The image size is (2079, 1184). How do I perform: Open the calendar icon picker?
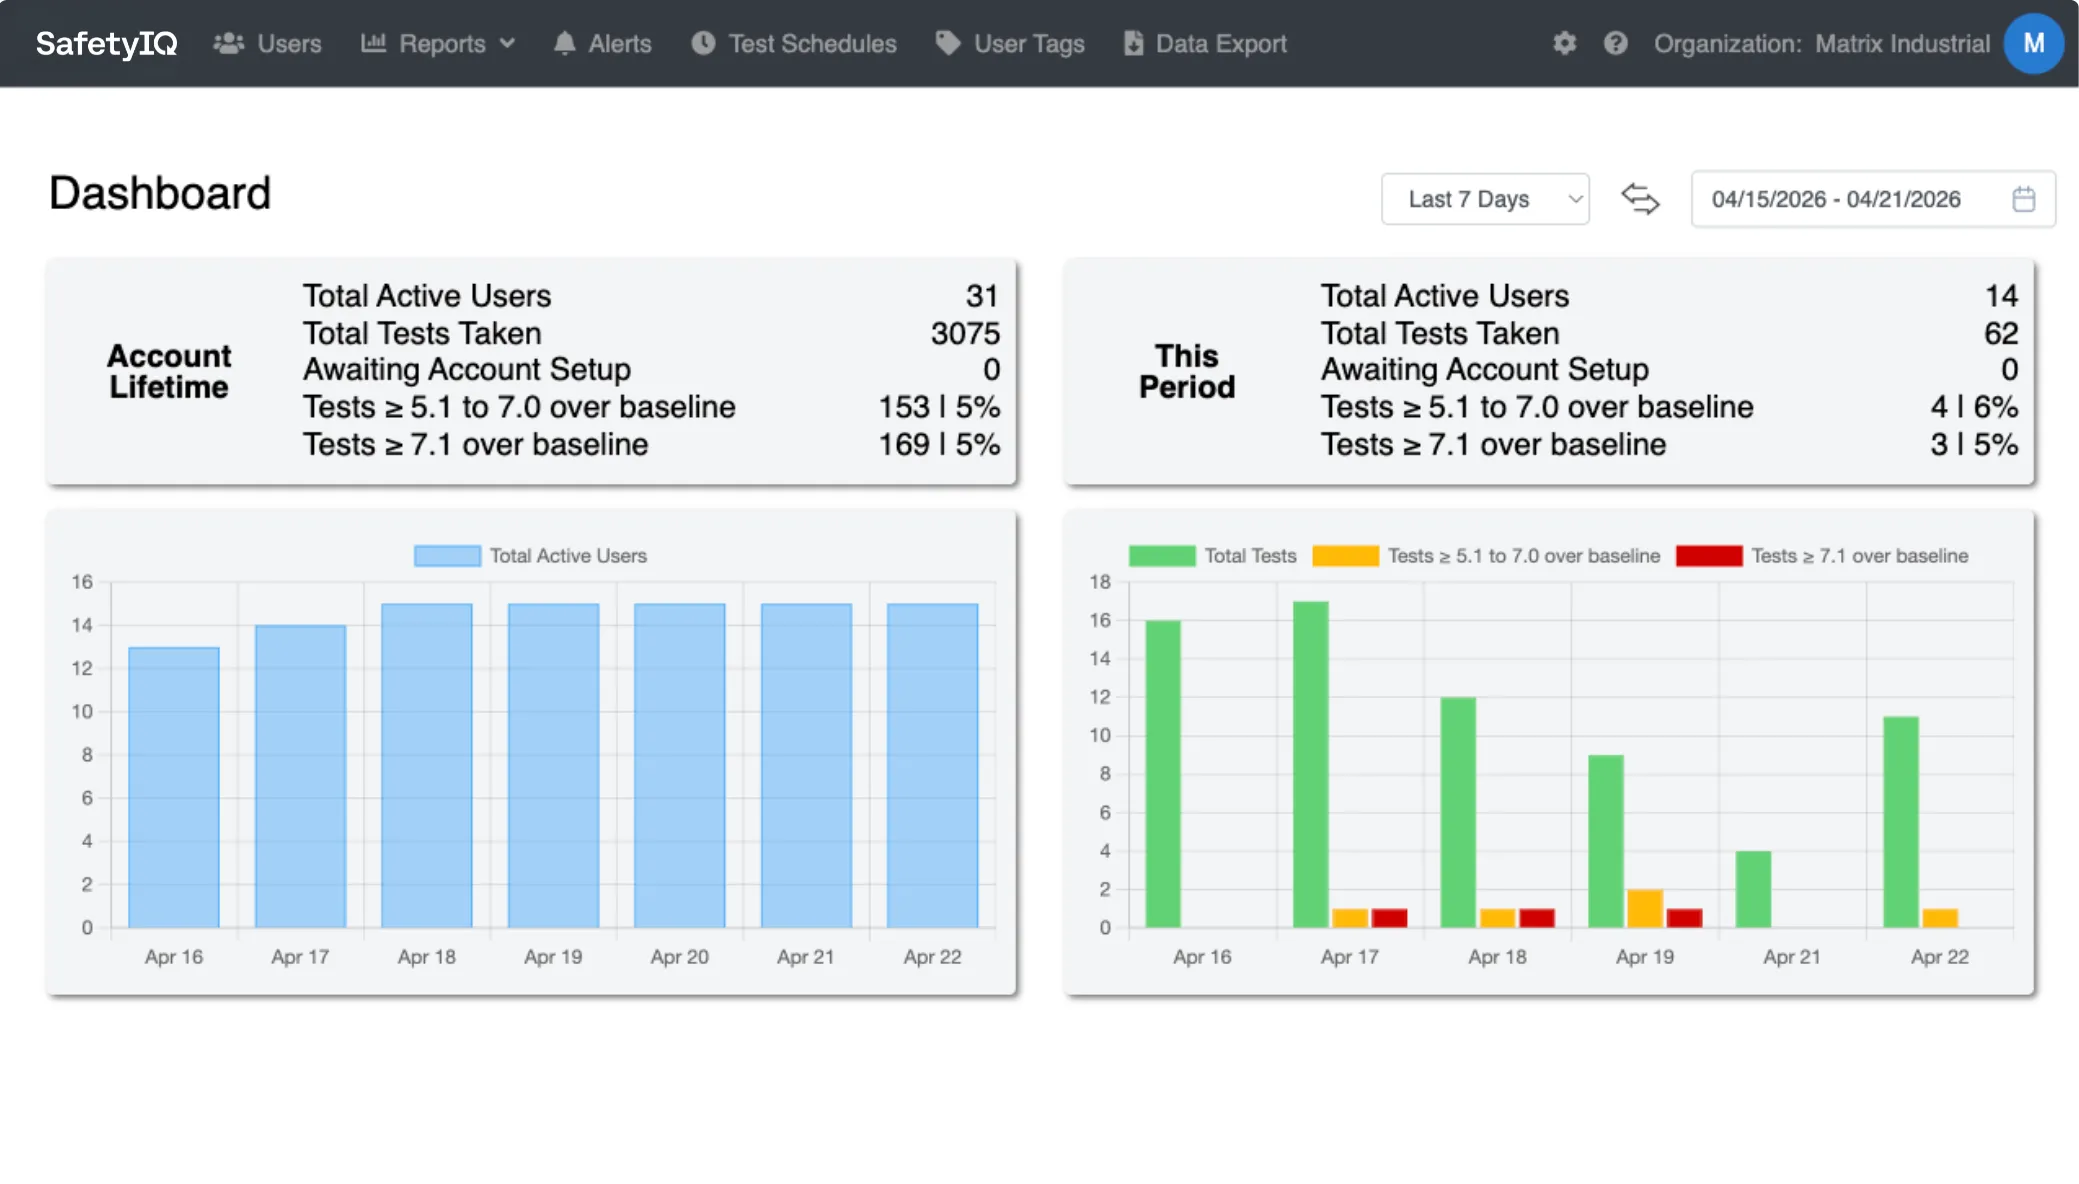click(x=2023, y=199)
